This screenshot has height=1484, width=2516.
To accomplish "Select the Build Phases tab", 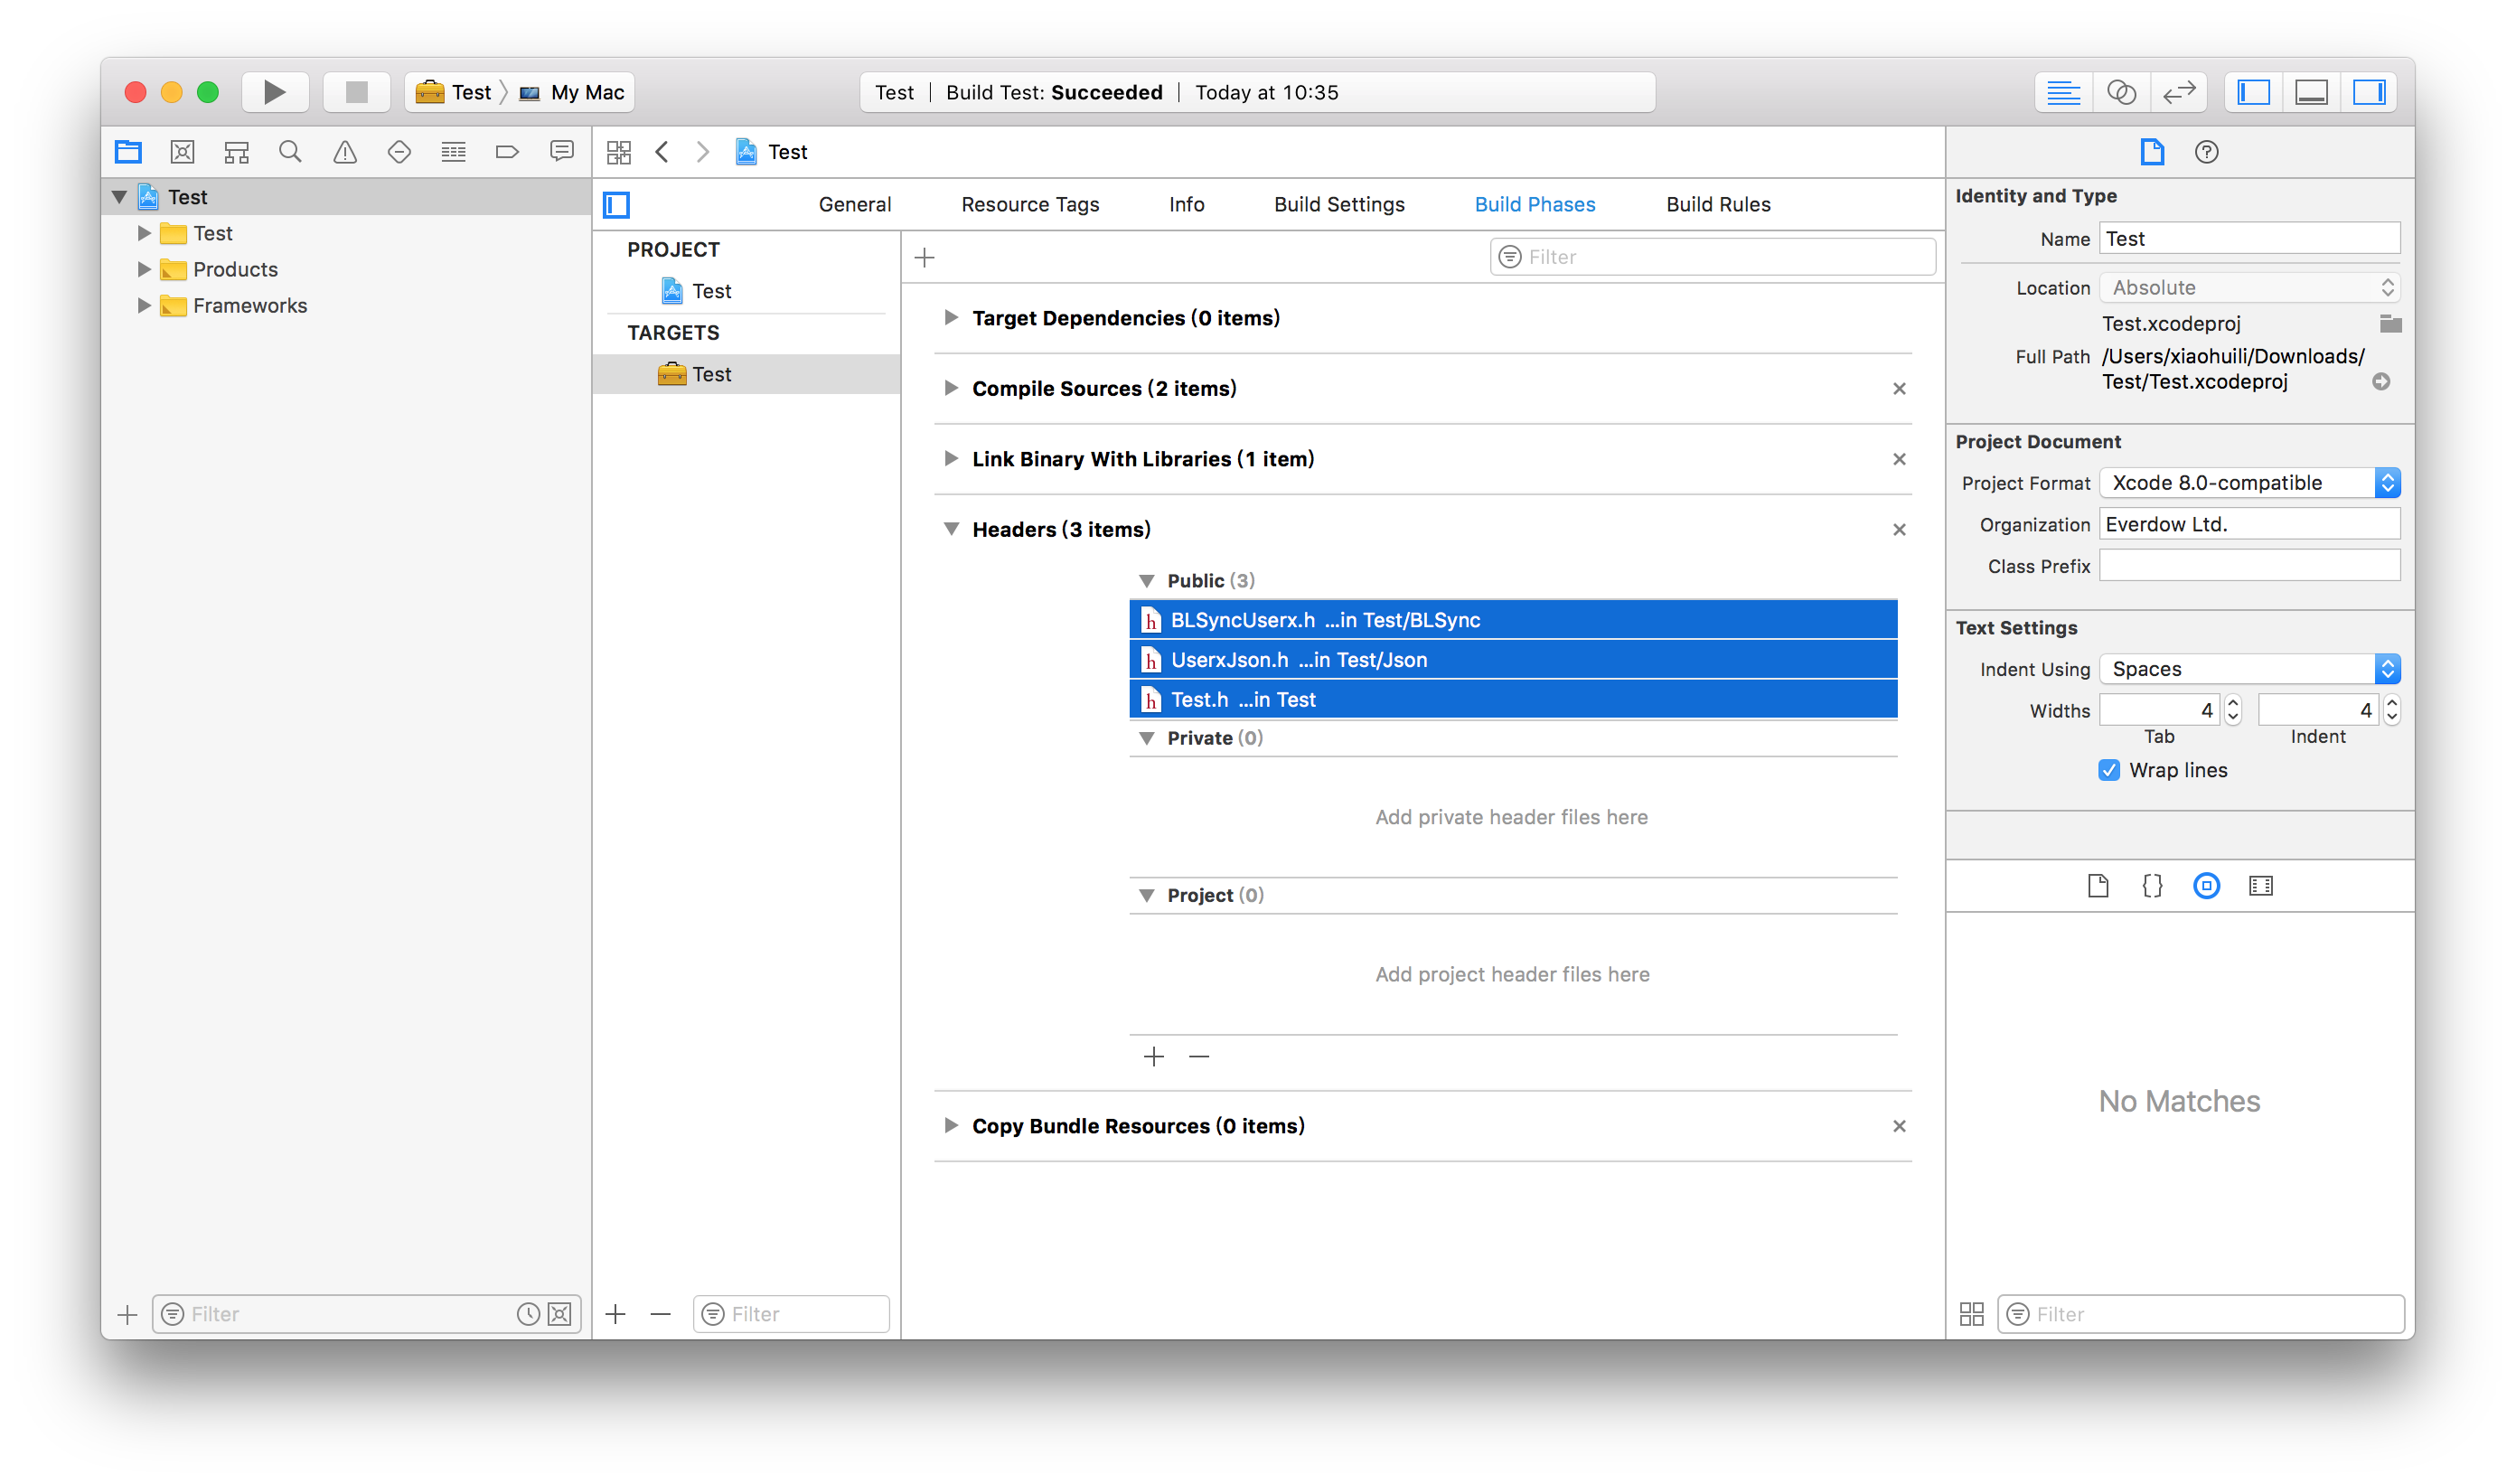I will tap(1535, 205).
